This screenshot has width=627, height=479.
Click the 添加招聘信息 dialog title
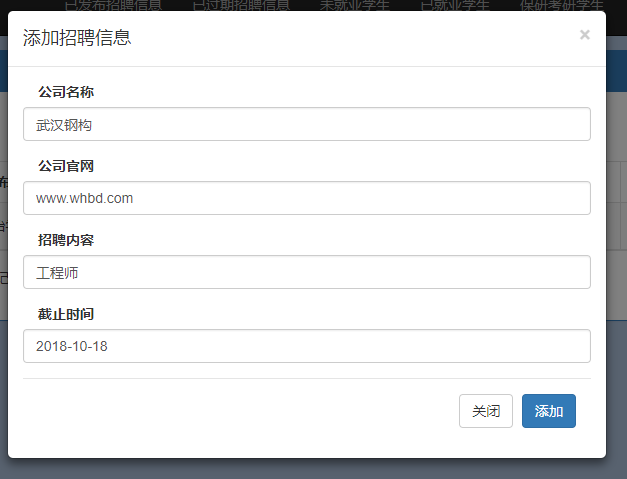point(77,39)
